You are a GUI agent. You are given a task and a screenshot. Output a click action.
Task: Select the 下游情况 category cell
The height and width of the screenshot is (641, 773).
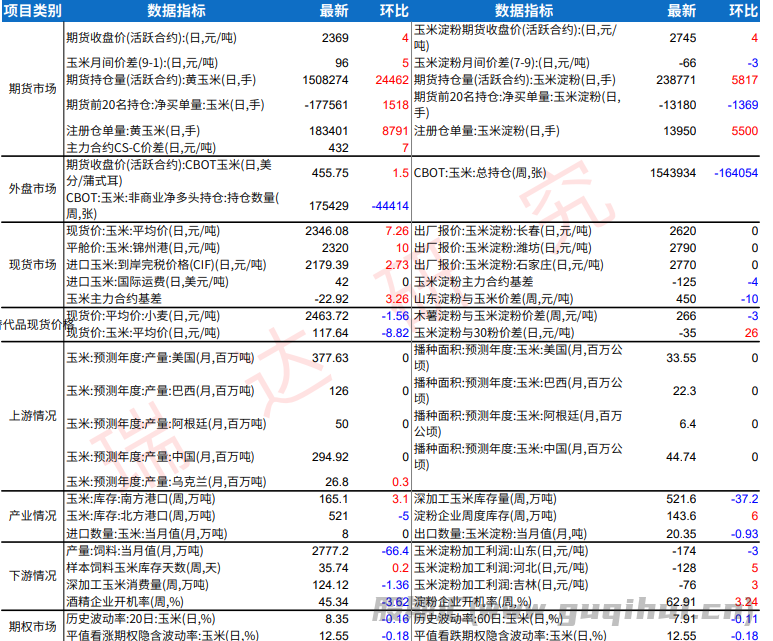click(x=32, y=576)
